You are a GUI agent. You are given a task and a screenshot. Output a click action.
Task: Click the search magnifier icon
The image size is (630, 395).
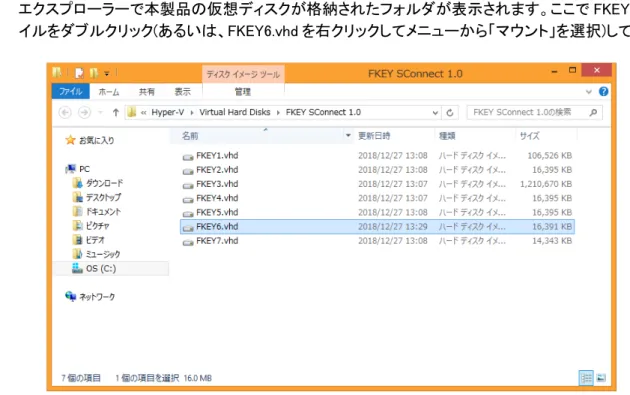[x=593, y=113]
